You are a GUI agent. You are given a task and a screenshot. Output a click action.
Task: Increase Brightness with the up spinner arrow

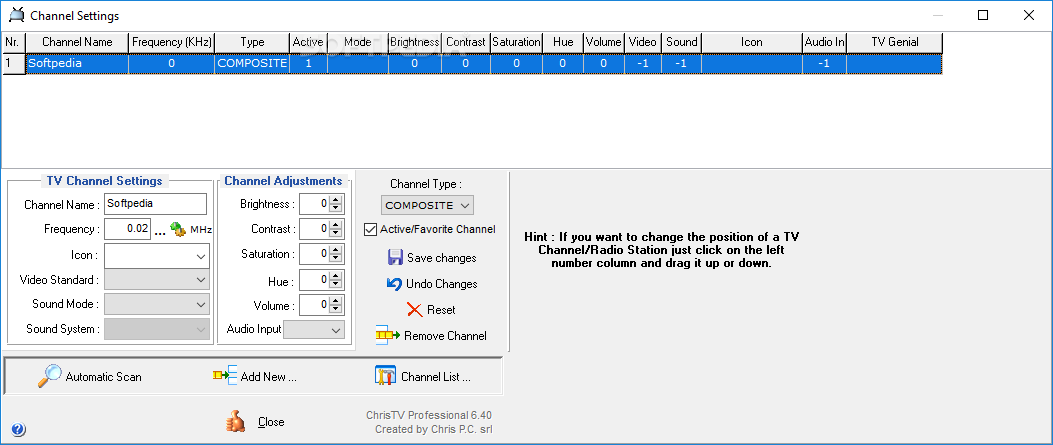[336, 199]
